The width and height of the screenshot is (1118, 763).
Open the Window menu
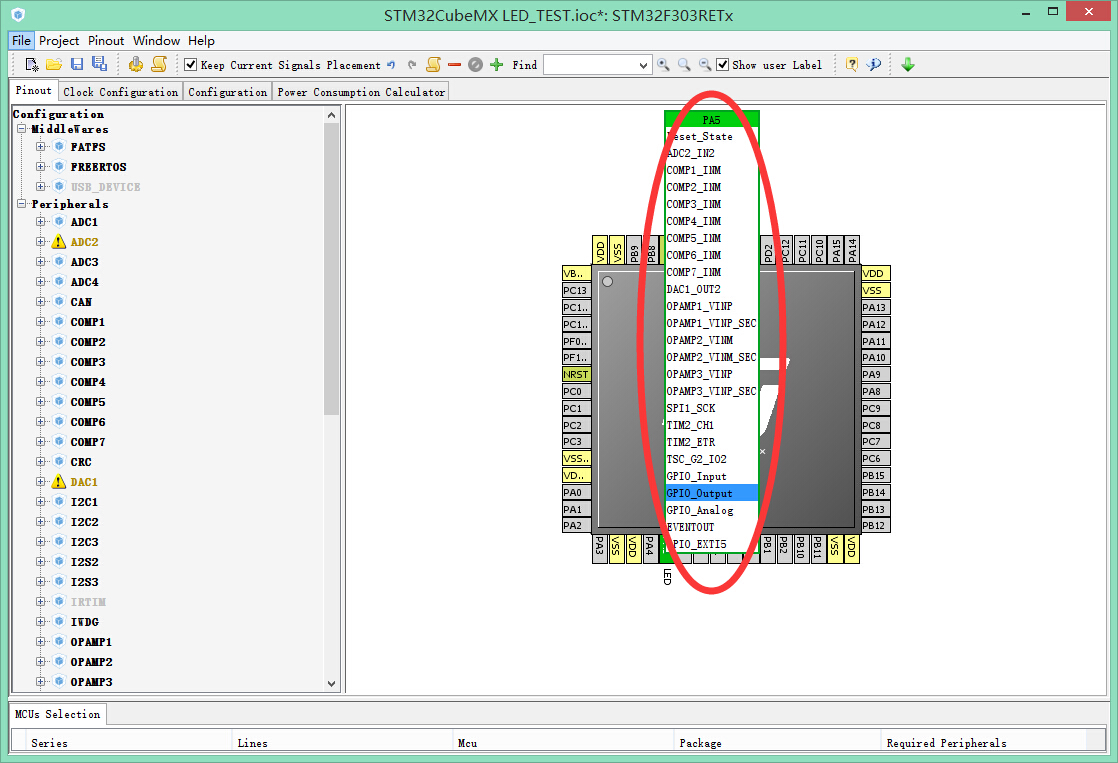156,41
